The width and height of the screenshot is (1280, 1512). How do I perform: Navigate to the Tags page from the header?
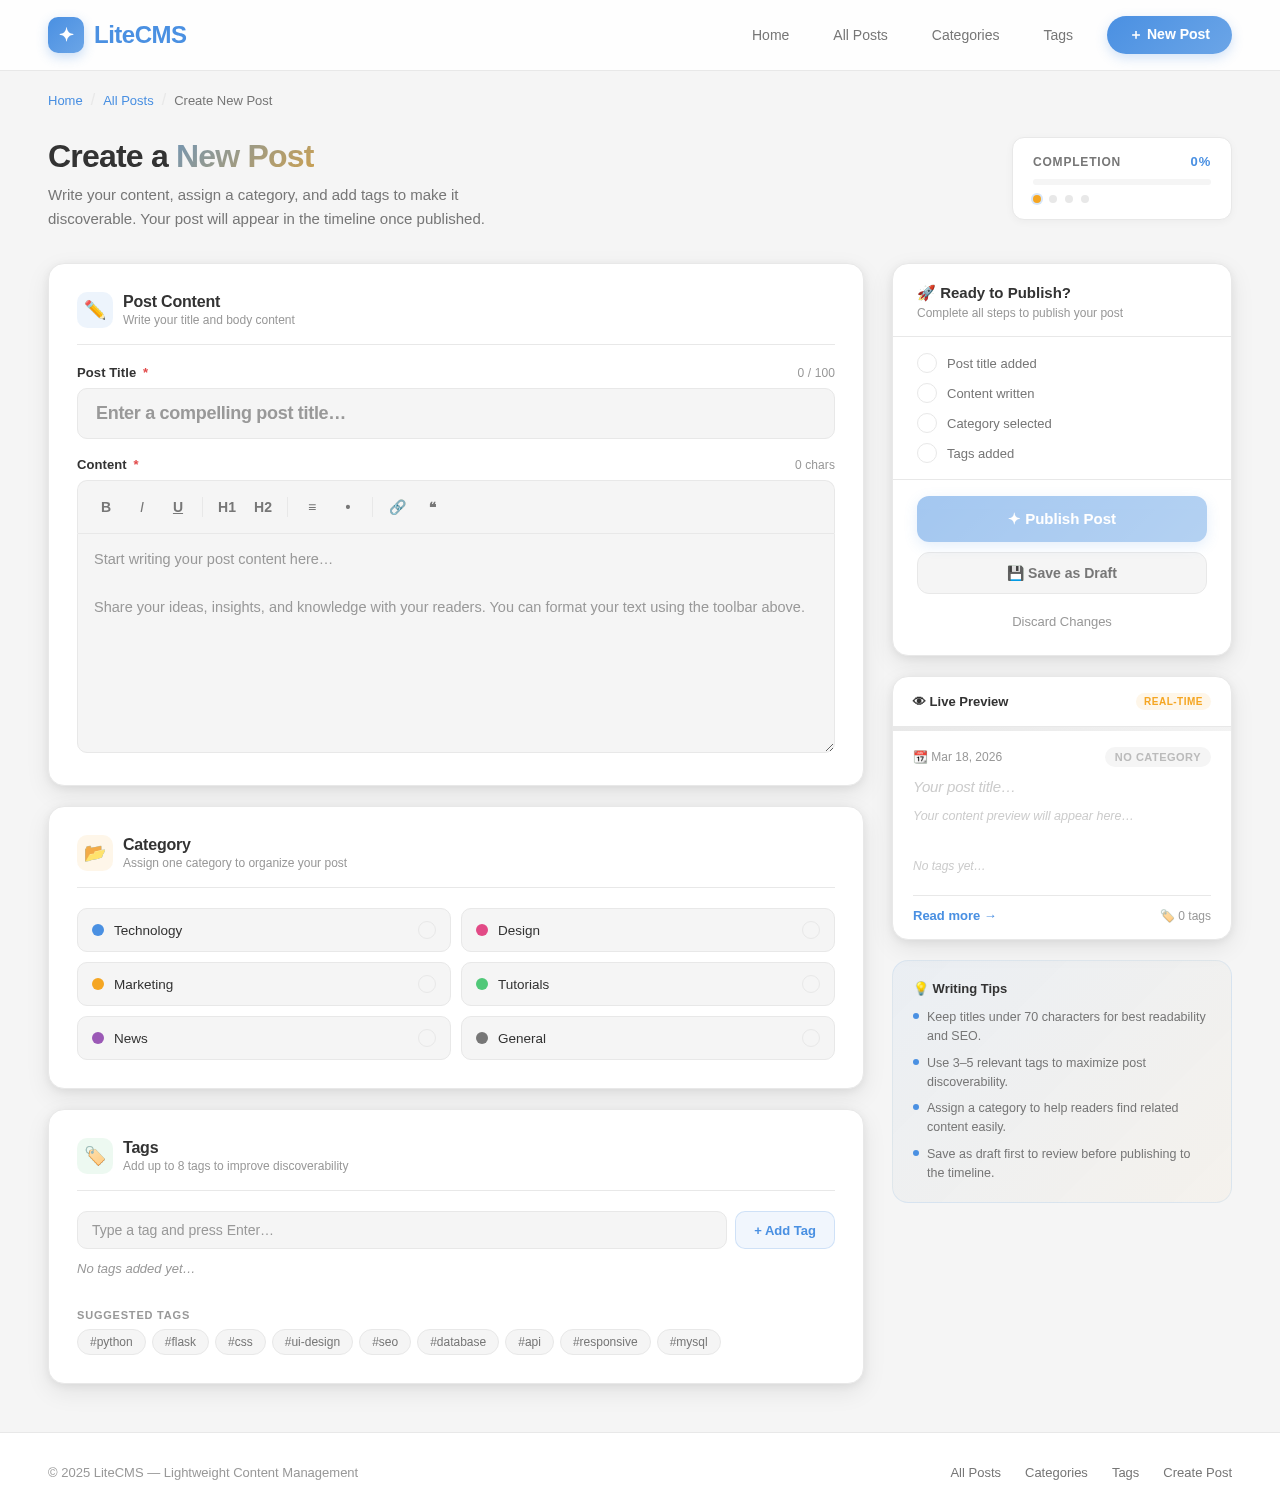1057,35
